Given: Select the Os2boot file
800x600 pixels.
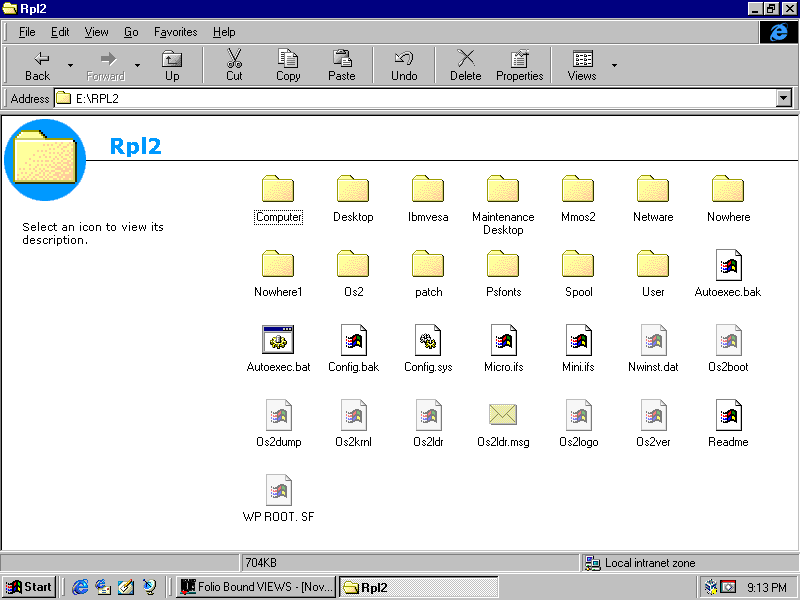Looking at the screenshot, I should pos(728,349).
